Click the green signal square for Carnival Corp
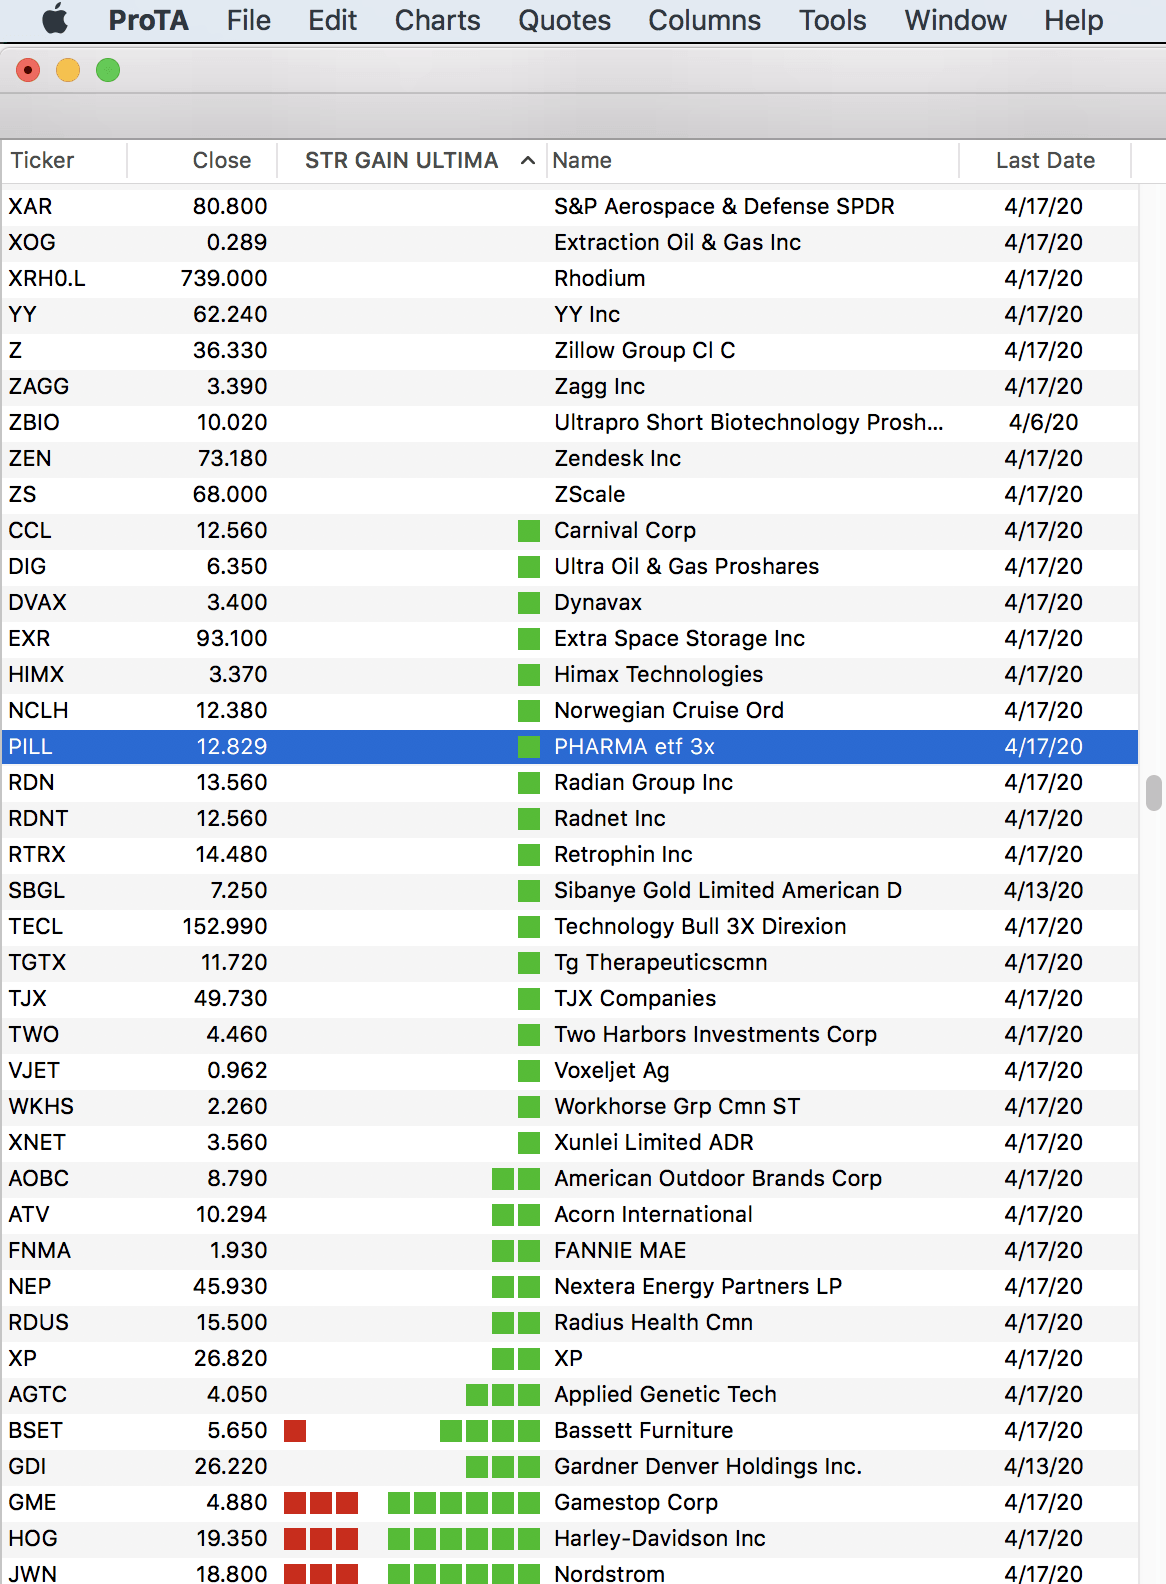Screen dimensions: 1166x1584 [529, 531]
